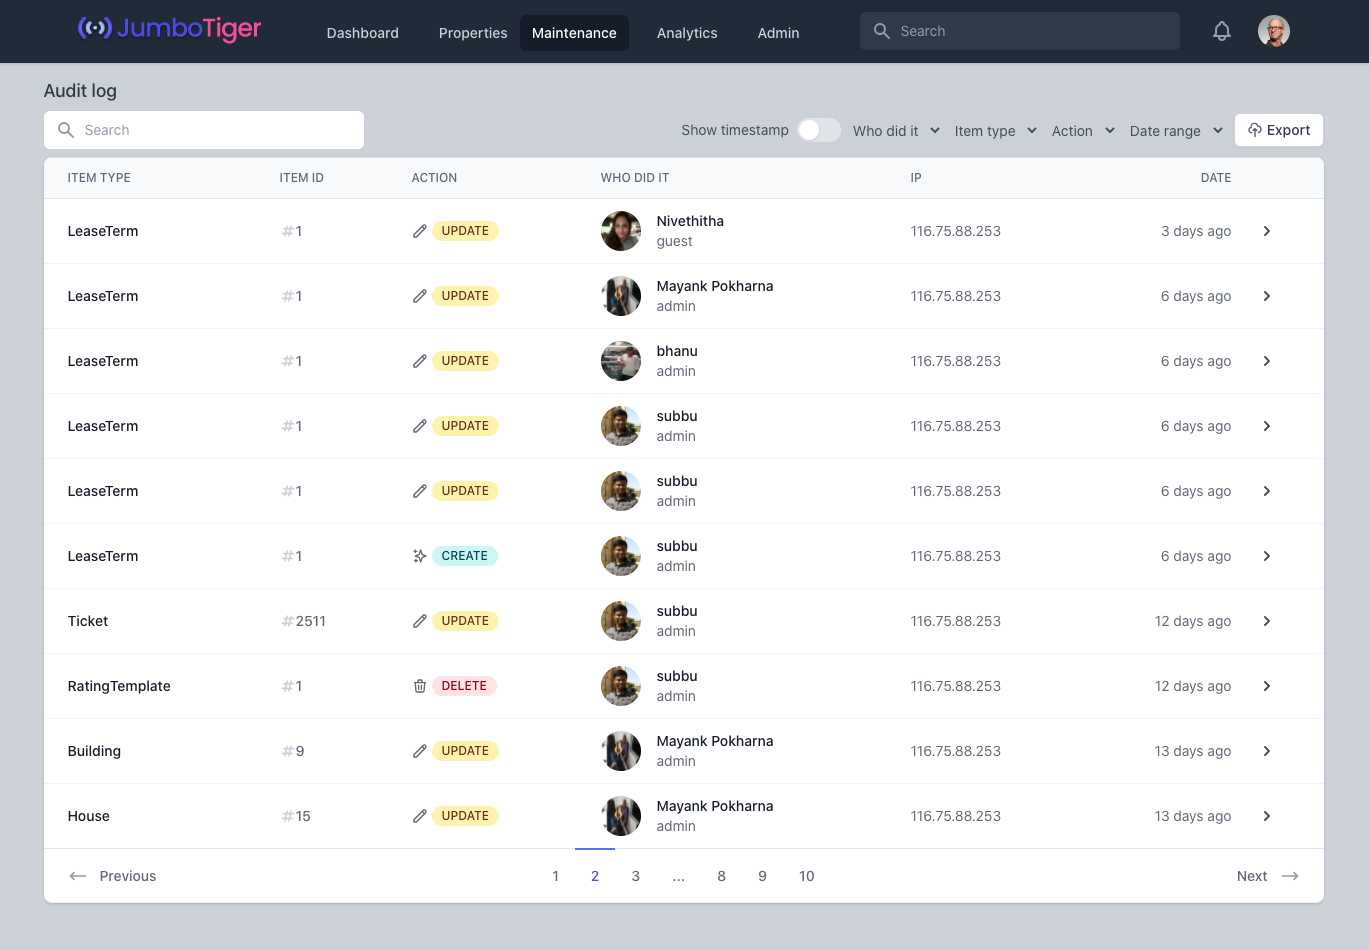Open the Admin nav item
The height and width of the screenshot is (950, 1369).
point(778,33)
